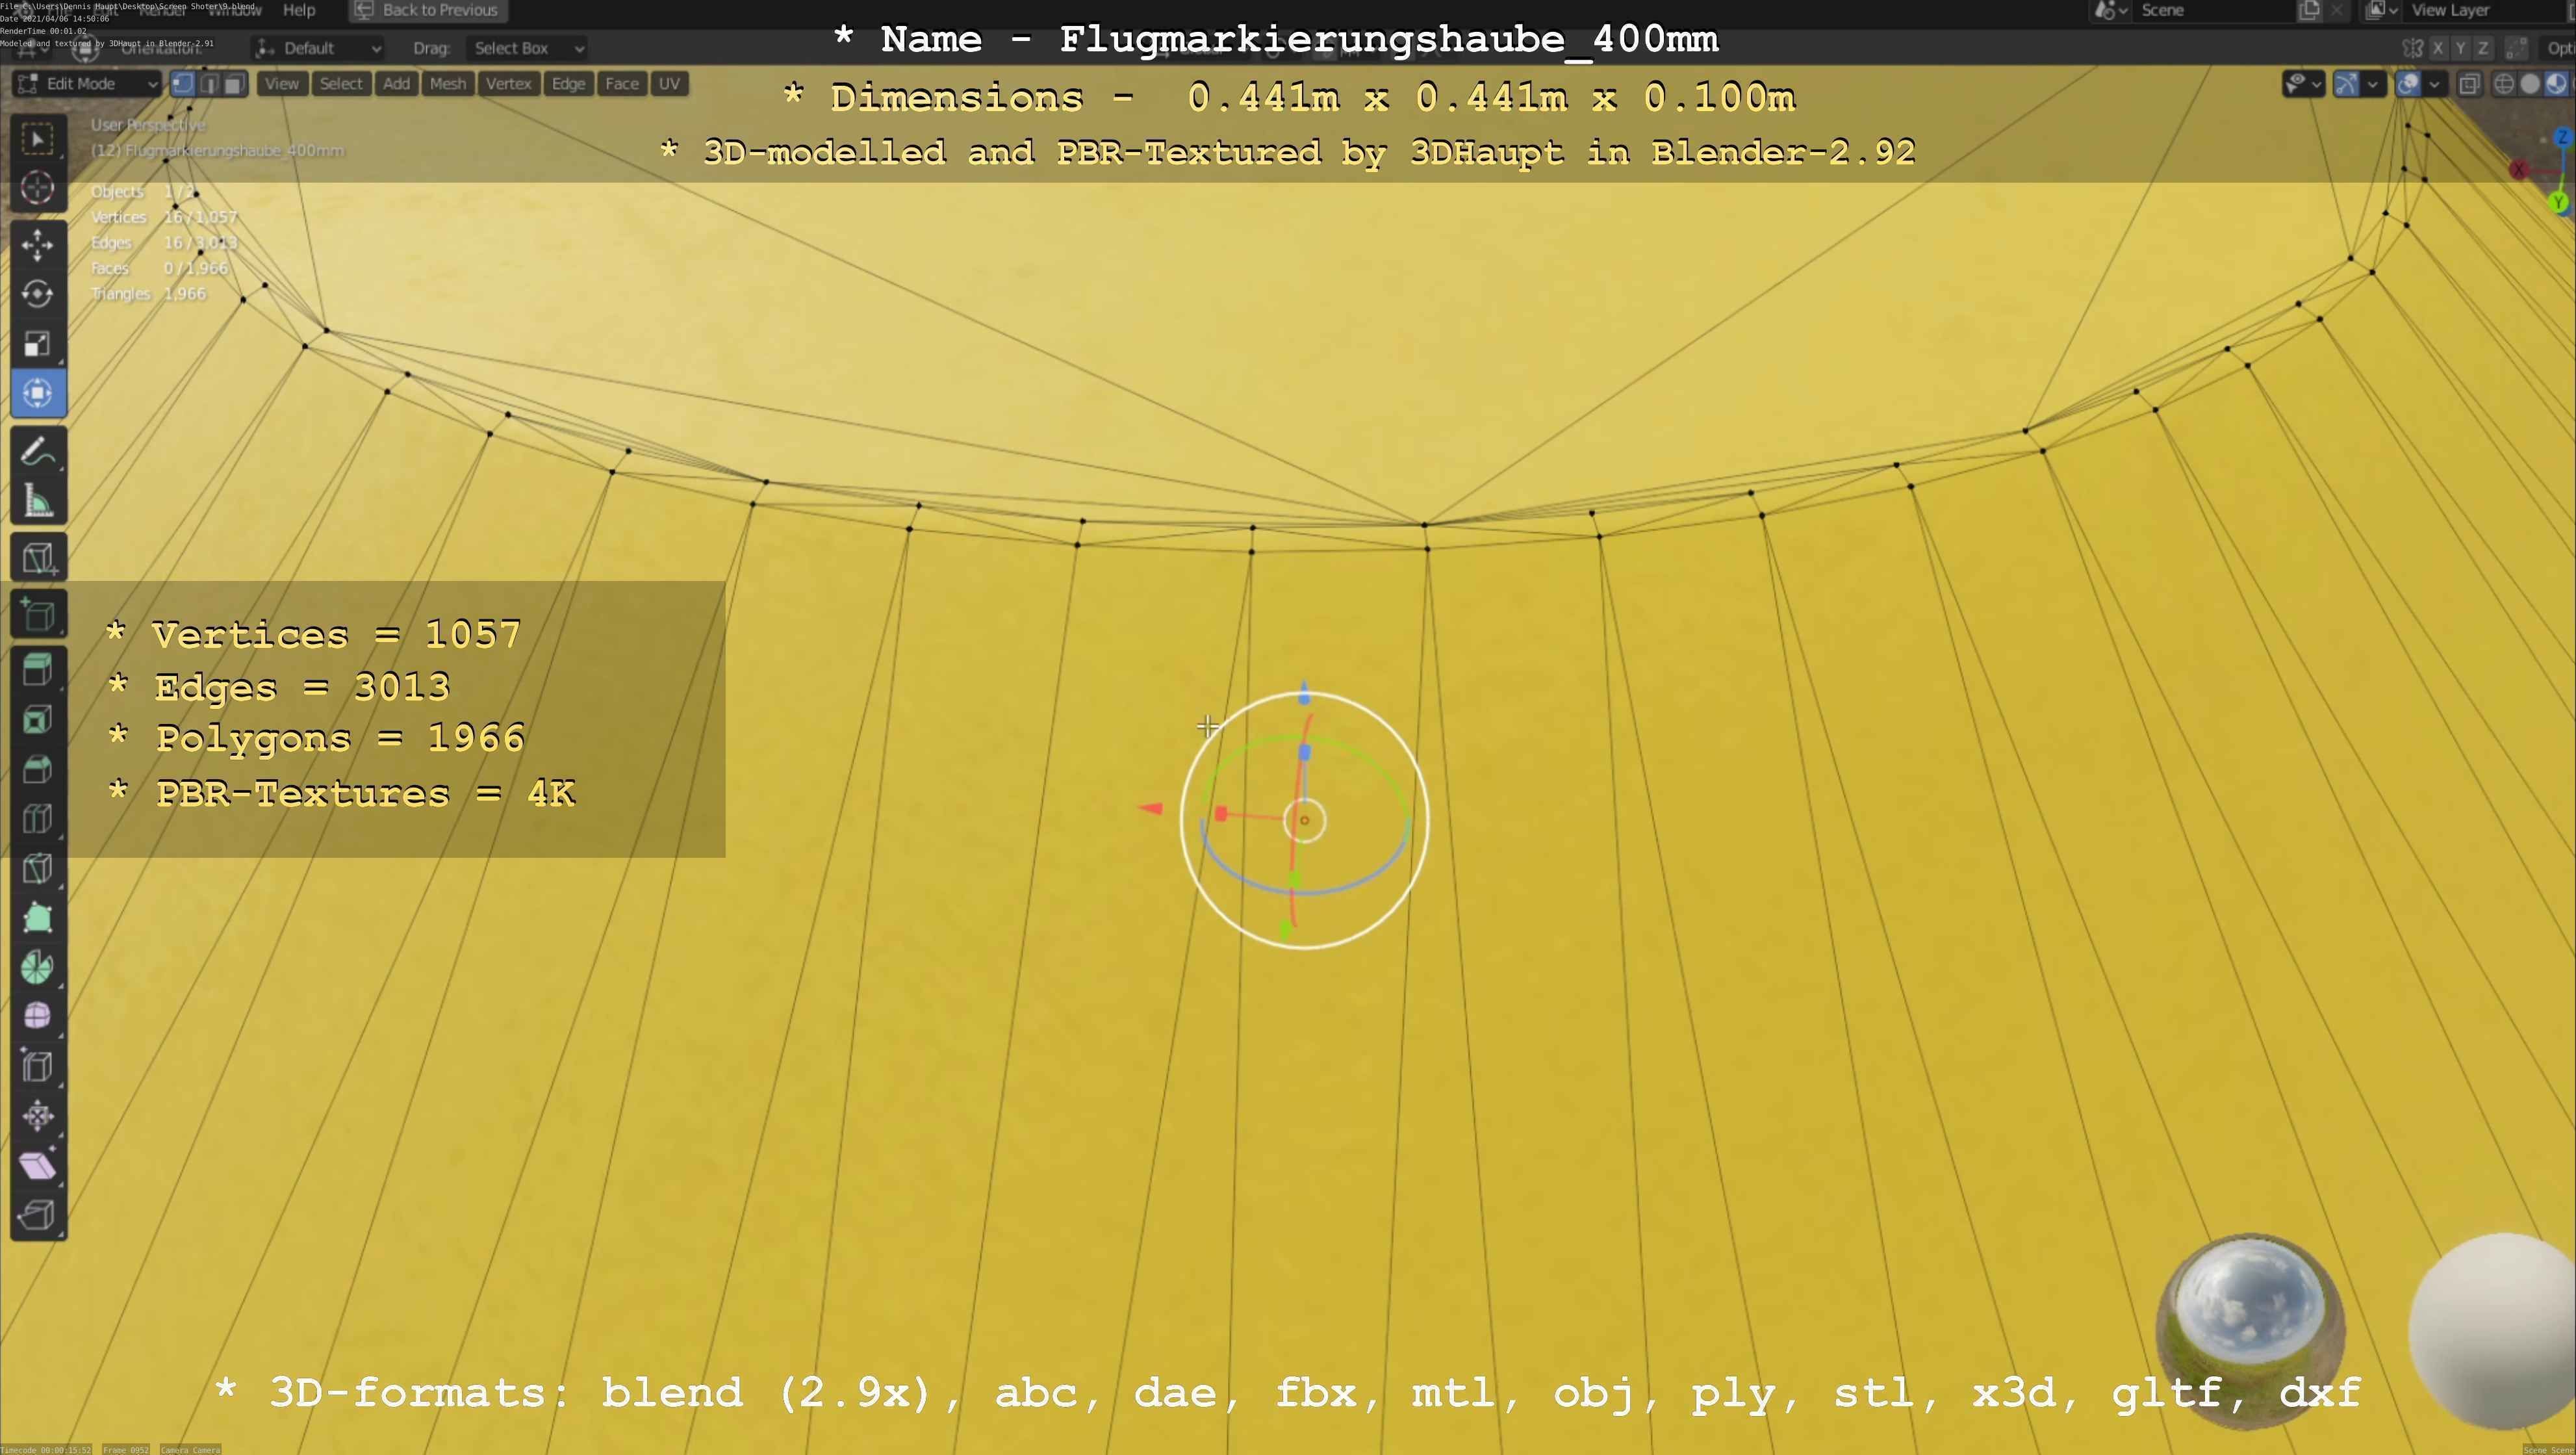The height and width of the screenshot is (1455, 2576).
Task: Switch to vertex select mode
Action: coord(183,84)
